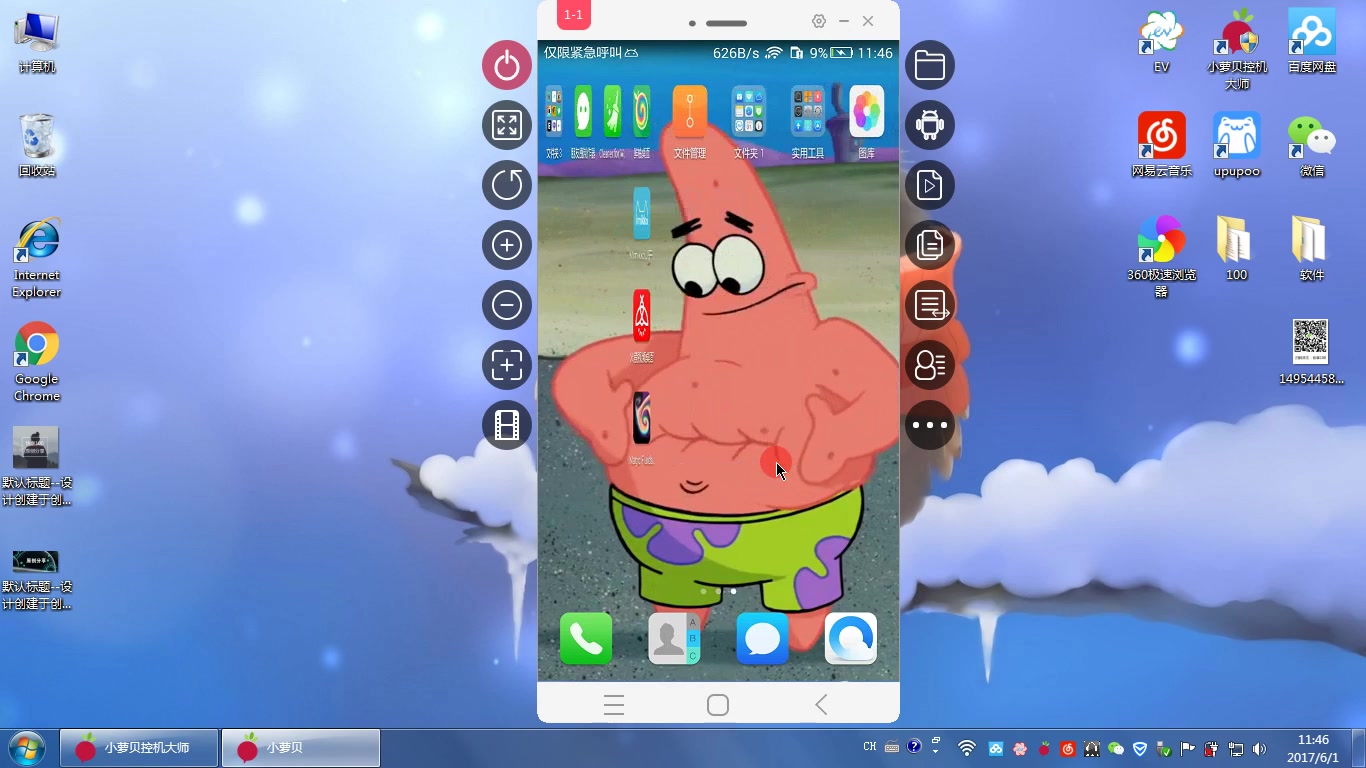Switch to 小萝贝控机大师 taskbar window
The image size is (1366, 768).
(x=138, y=748)
